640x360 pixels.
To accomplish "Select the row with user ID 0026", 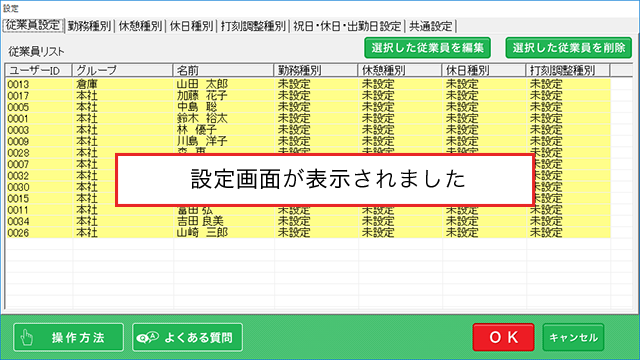I will click(308, 233).
